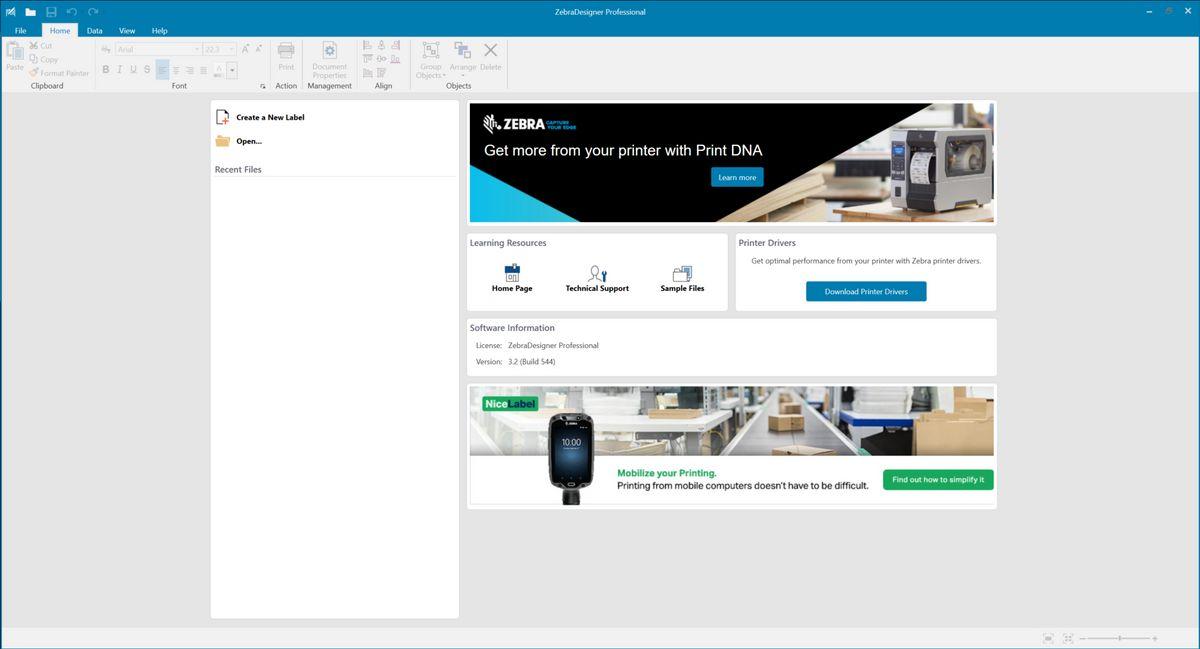The image size is (1200, 649).
Task: Click the save icon in quick access toolbar
Action: (51, 12)
